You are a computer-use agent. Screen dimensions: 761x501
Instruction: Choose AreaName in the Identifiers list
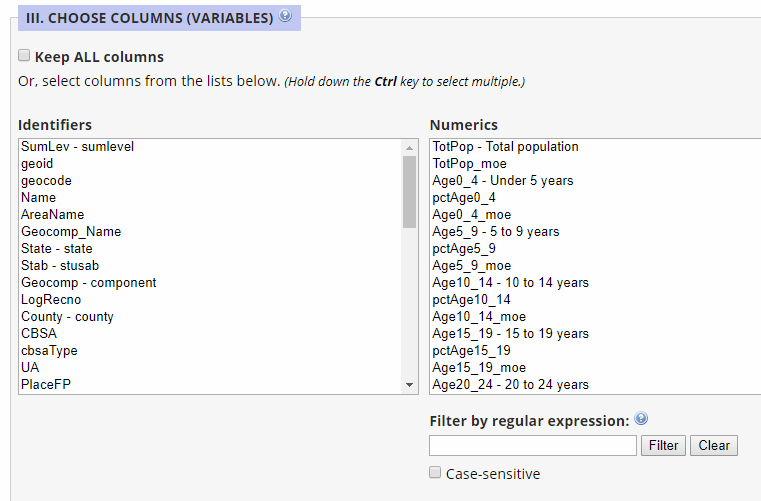click(x=53, y=215)
